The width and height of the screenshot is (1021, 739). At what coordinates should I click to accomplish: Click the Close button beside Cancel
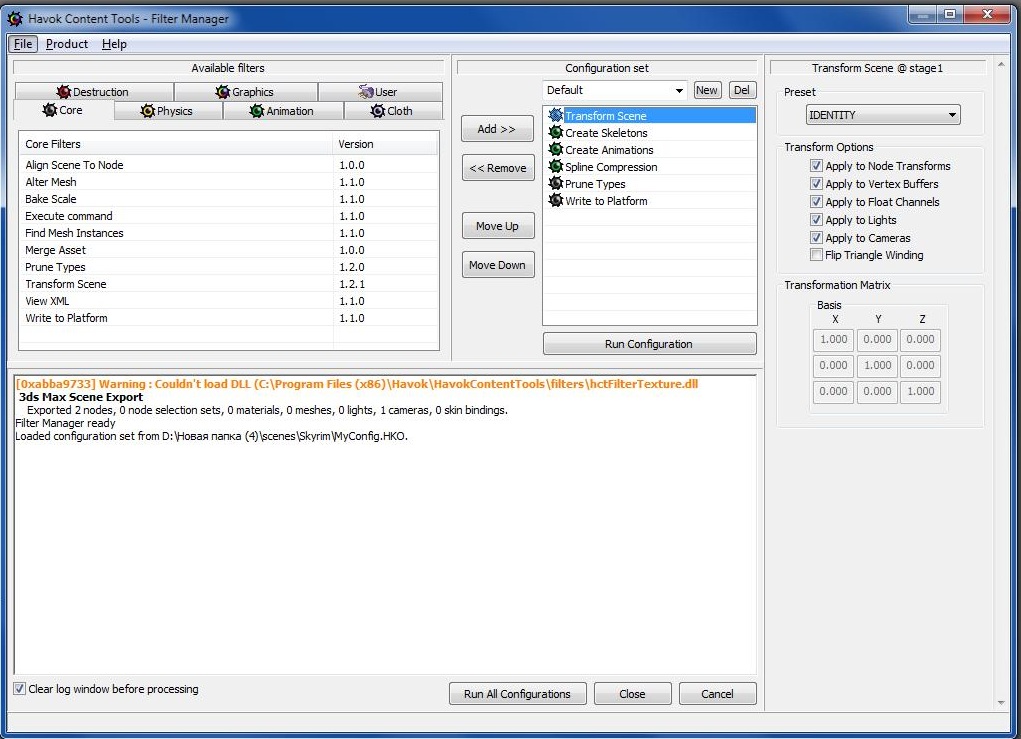pyautogui.click(x=632, y=693)
